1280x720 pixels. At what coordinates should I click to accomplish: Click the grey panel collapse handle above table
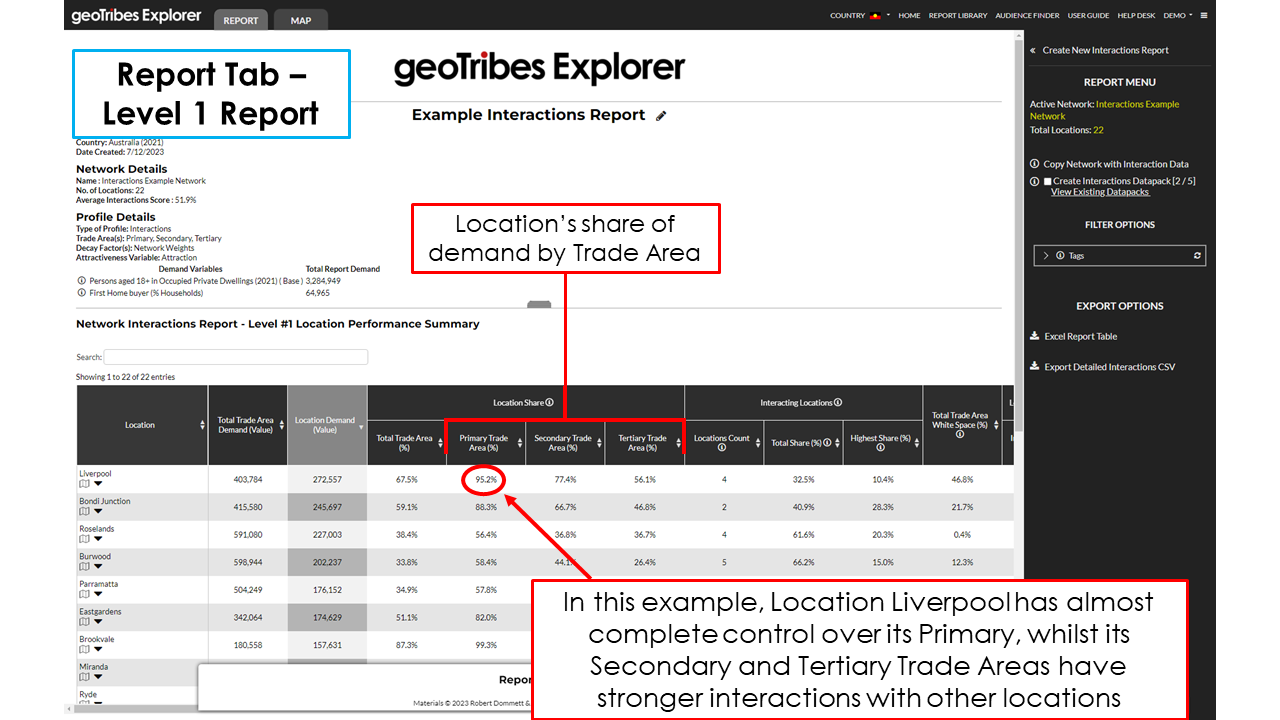tap(539, 304)
